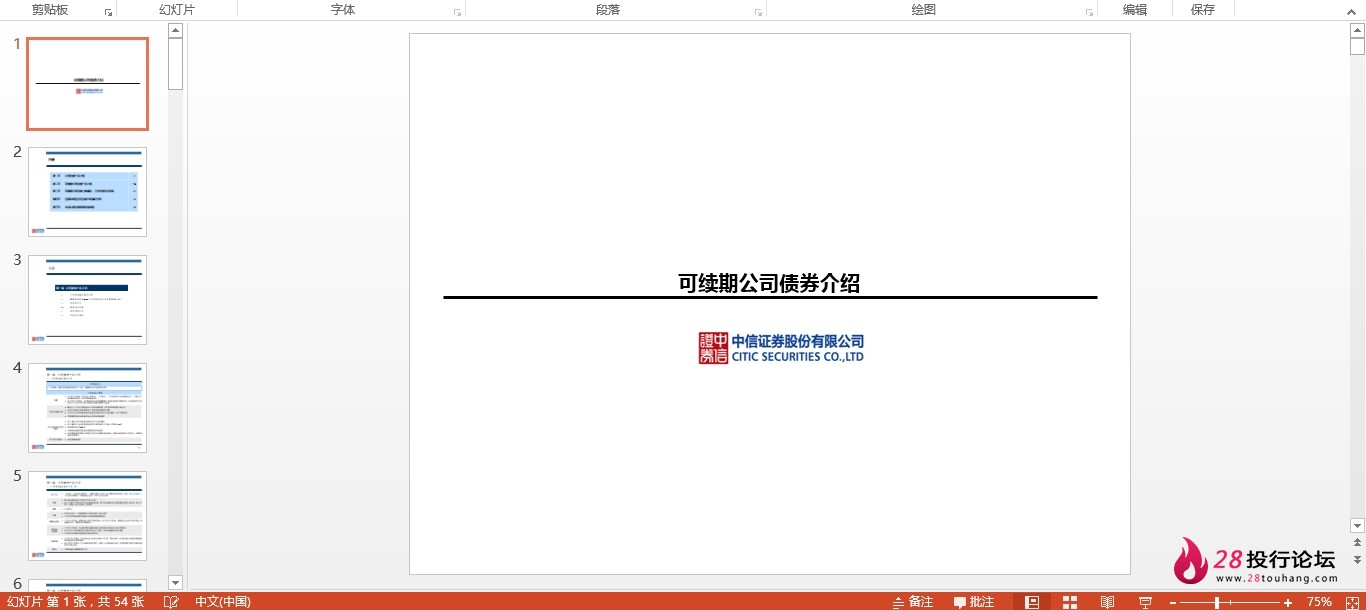Select slide 4 thumbnail

pyautogui.click(x=88, y=408)
